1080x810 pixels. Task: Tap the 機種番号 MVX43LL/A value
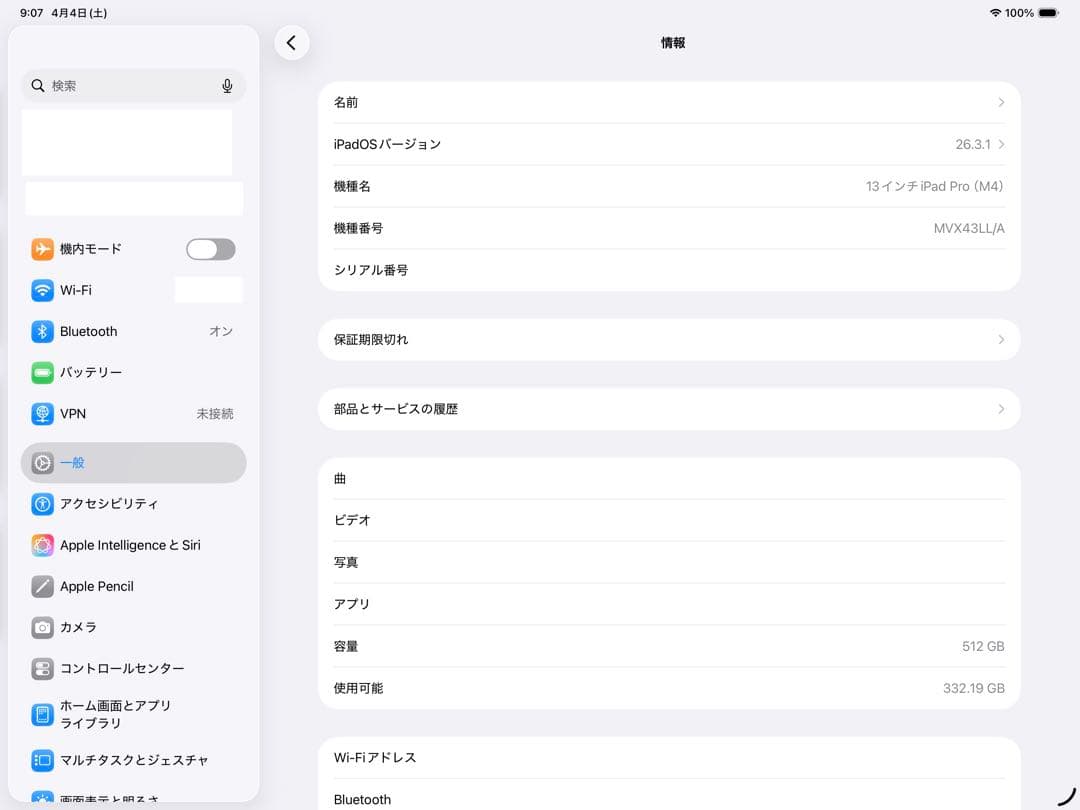click(968, 229)
